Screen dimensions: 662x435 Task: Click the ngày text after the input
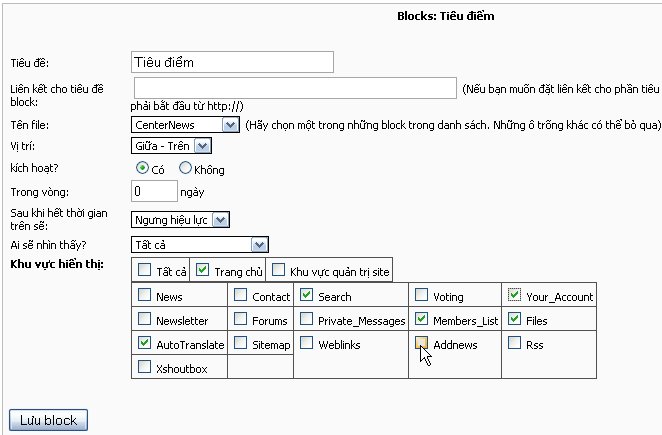click(192, 193)
